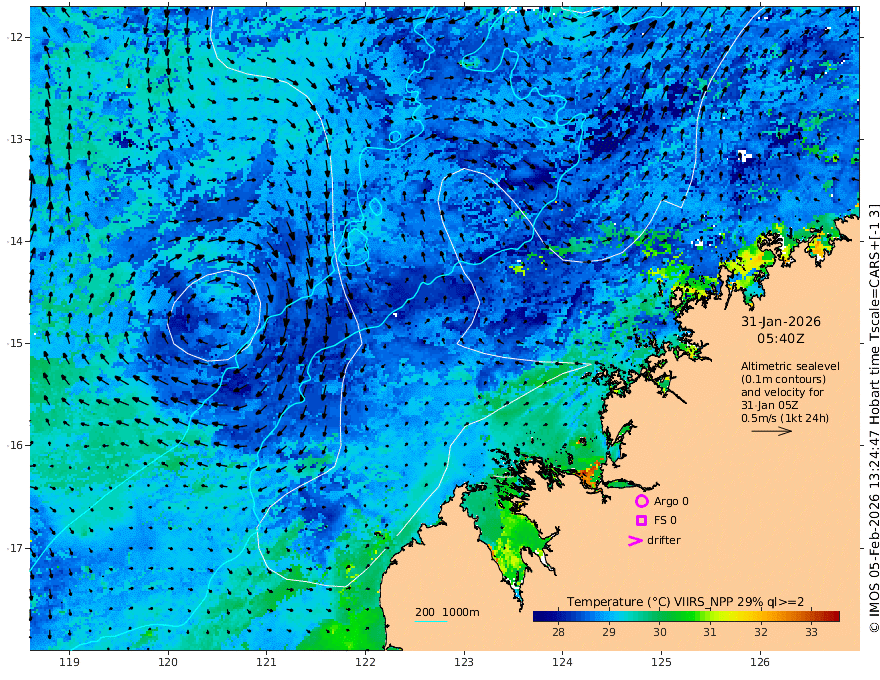Click the 'Altimetric sealevel' caption line
This screenshot has width=880, height=680.
[790, 366]
